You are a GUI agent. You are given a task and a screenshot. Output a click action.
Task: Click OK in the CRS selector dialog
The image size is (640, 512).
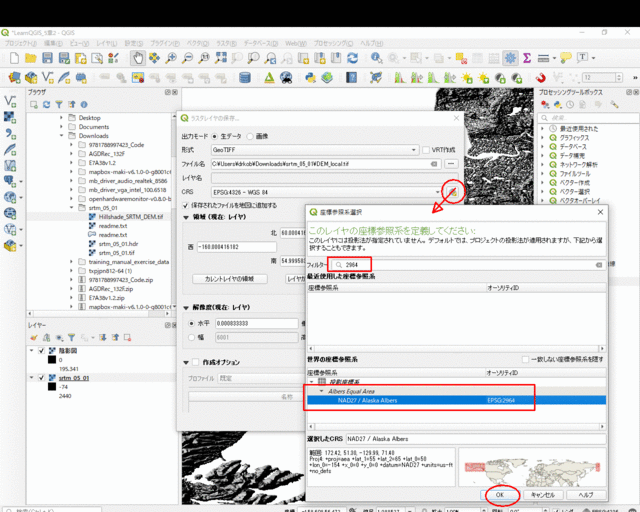point(500,494)
